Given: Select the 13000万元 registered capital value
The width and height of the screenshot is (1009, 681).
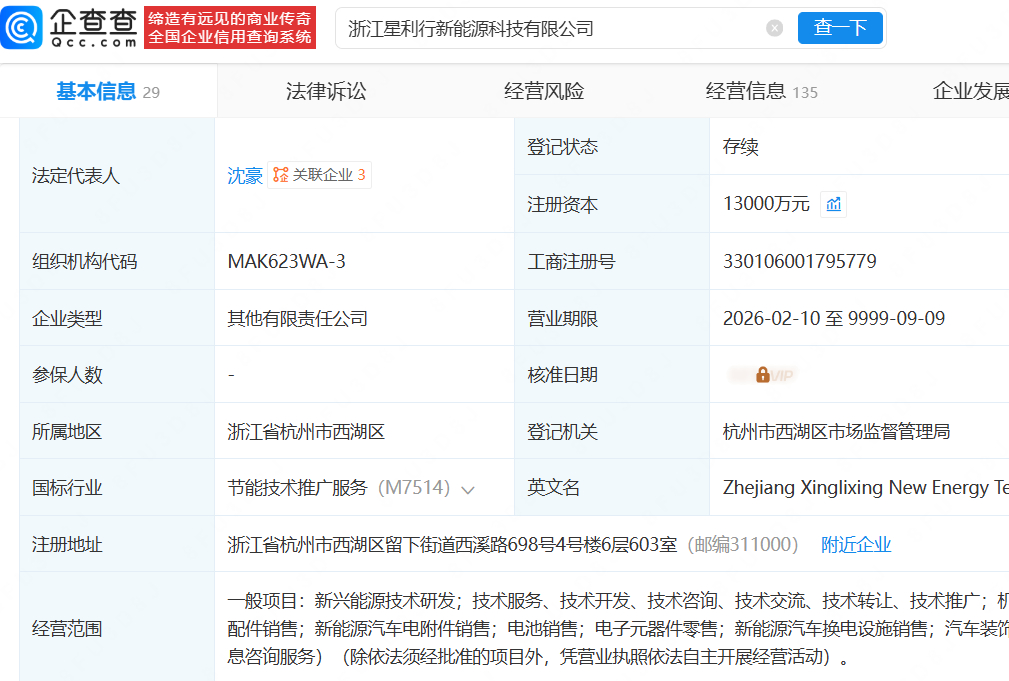Looking at the screenshot, I should [766, 204].
